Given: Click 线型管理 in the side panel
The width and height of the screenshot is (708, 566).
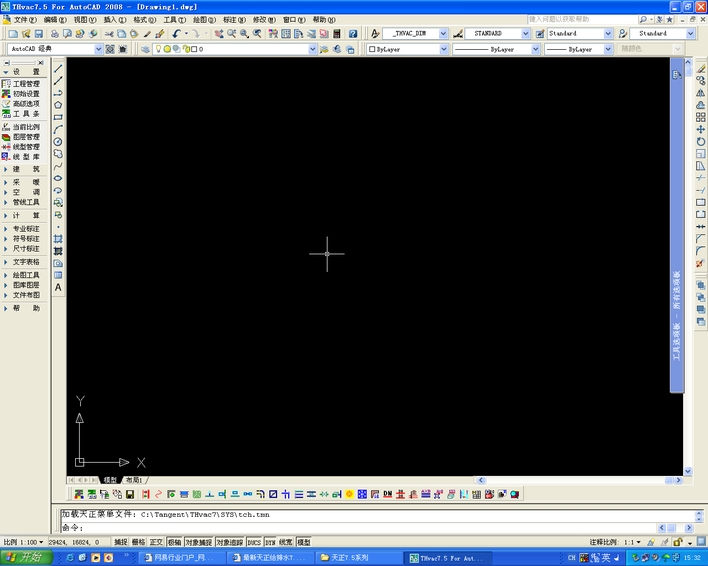Looking at the screenshot, I should 21,147.
